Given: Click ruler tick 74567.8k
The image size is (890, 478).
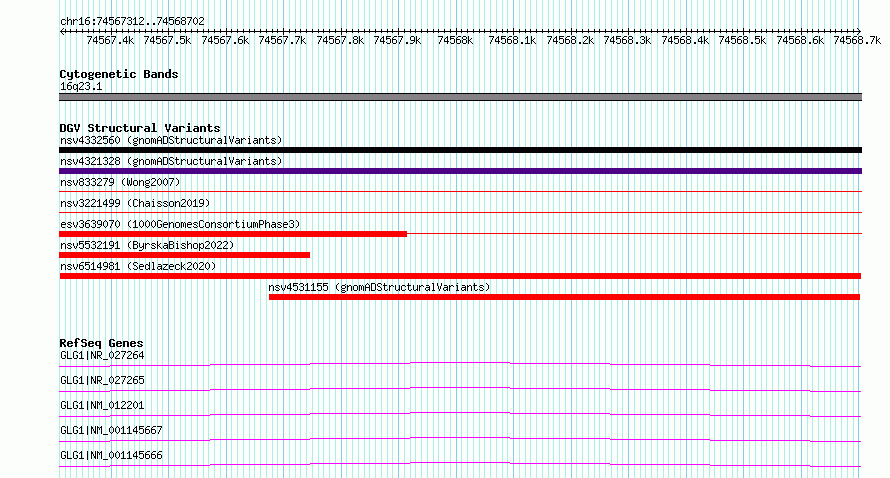Looking at the screenshot, I should [340, 40].
